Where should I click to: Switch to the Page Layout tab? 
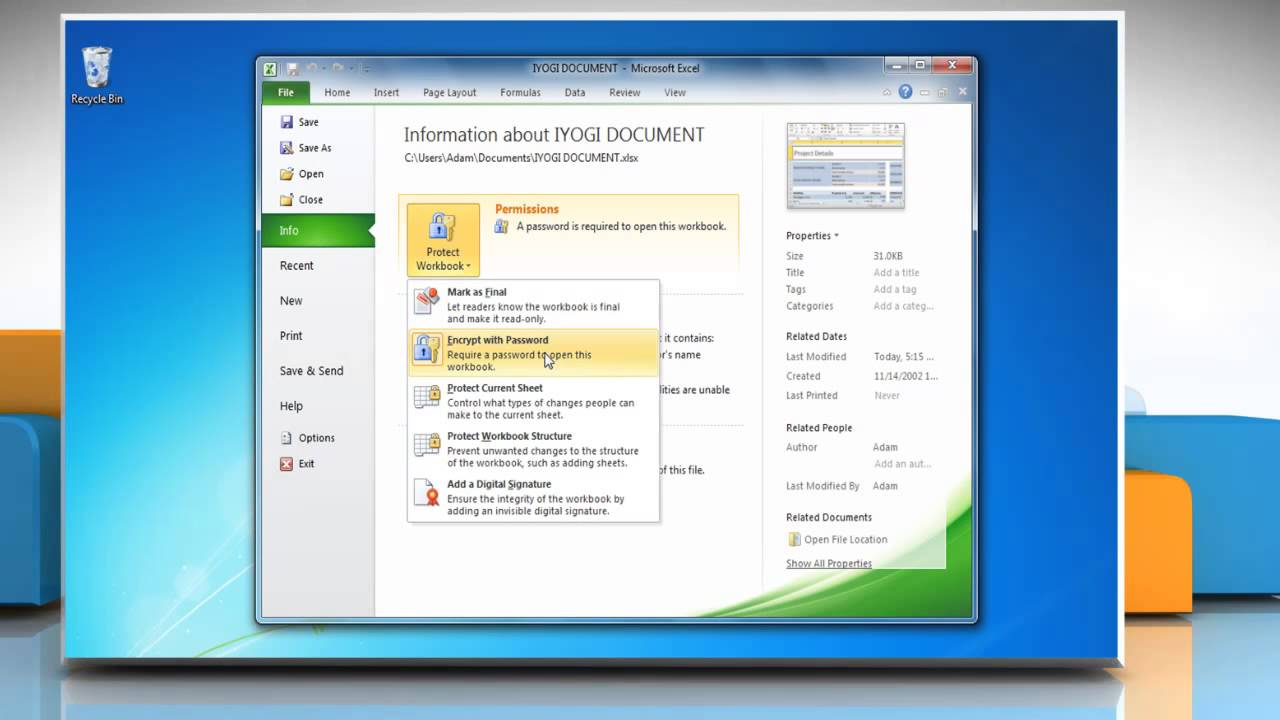coord(449,92)
